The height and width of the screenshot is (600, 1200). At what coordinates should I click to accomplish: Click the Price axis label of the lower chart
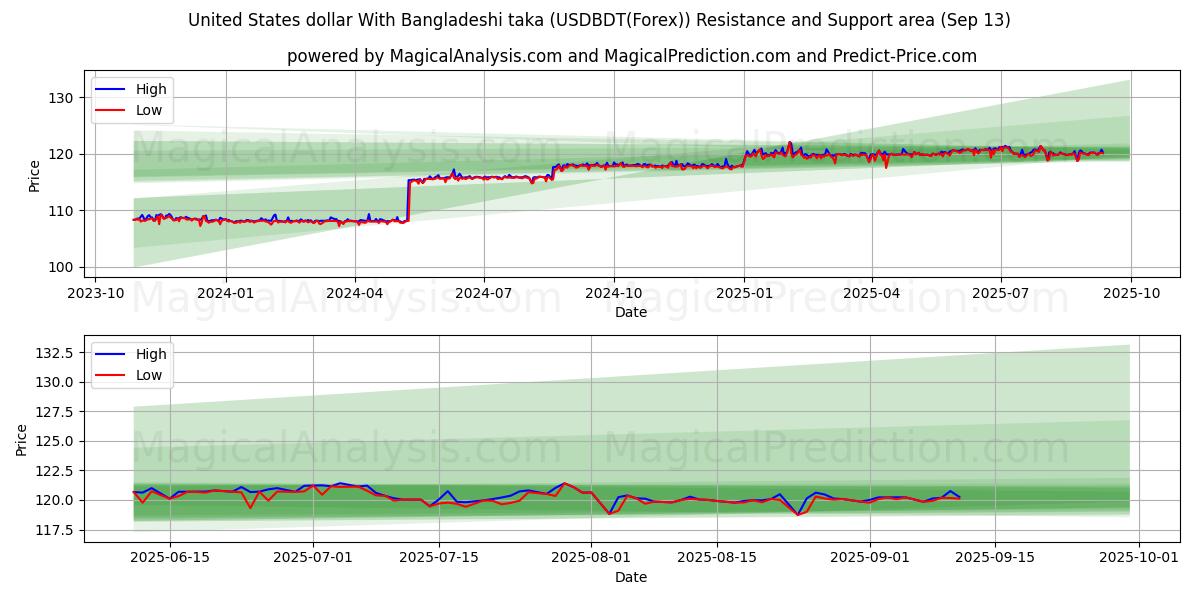point(22,440)
